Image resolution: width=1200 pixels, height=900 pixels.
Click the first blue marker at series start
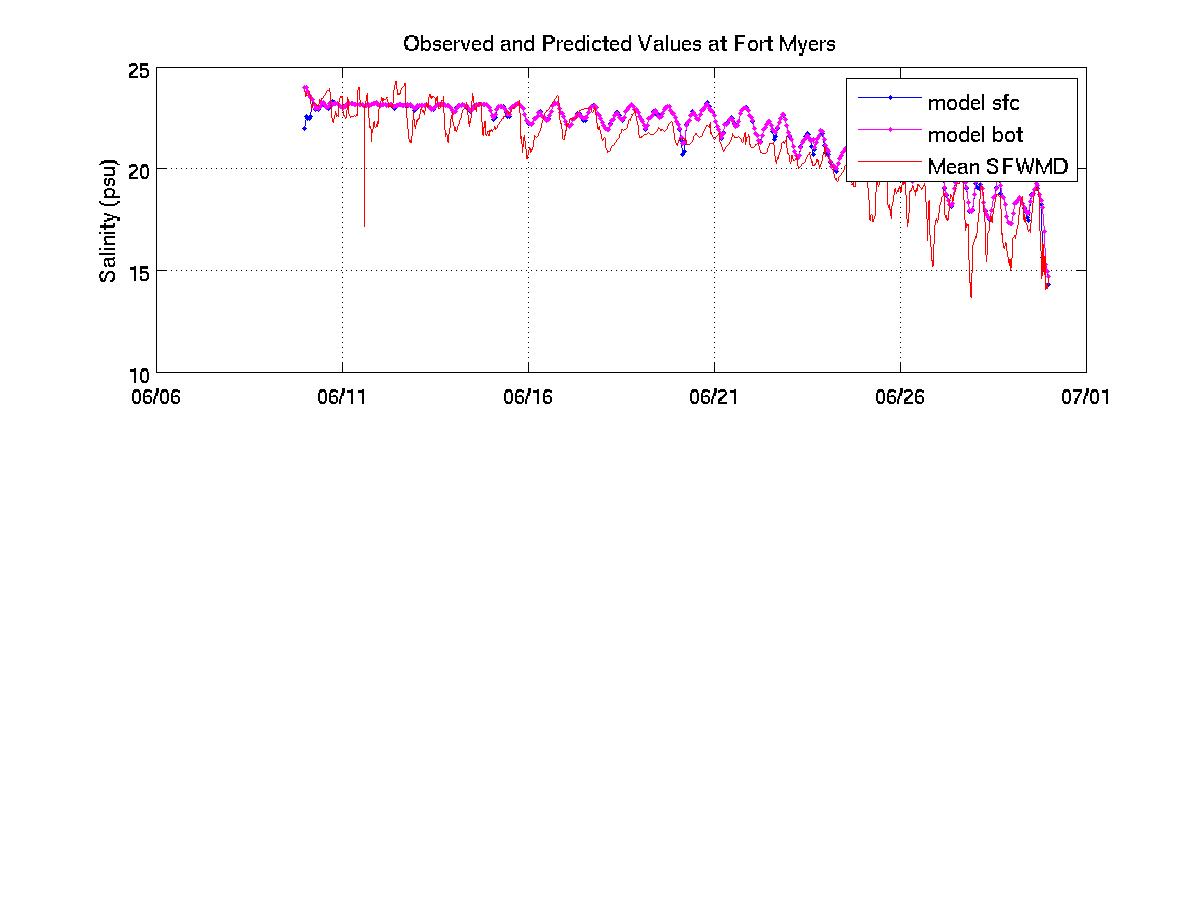click(304, 128)
